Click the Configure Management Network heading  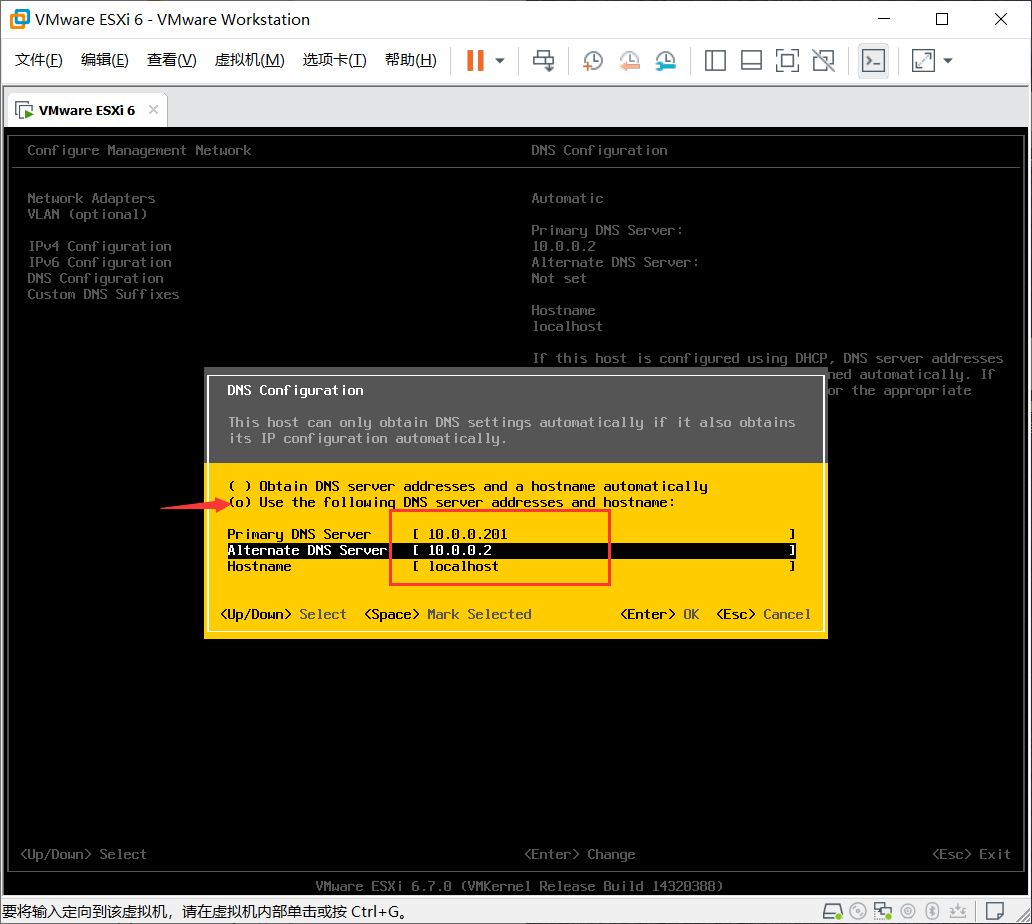pyautogui.click(x=139, y=150)
